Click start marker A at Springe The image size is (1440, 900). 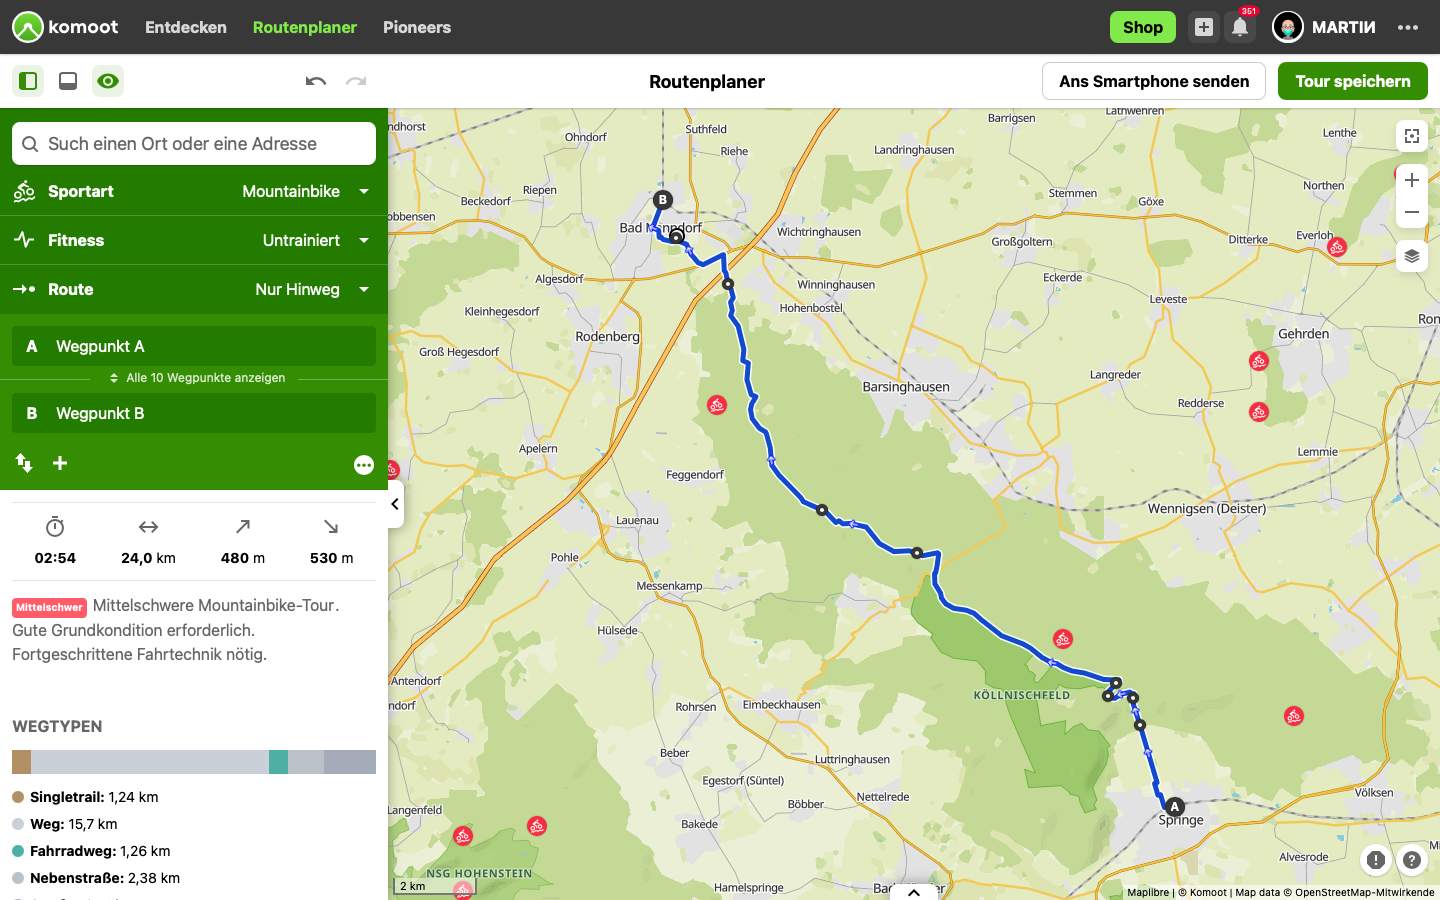pos(1175,807)
